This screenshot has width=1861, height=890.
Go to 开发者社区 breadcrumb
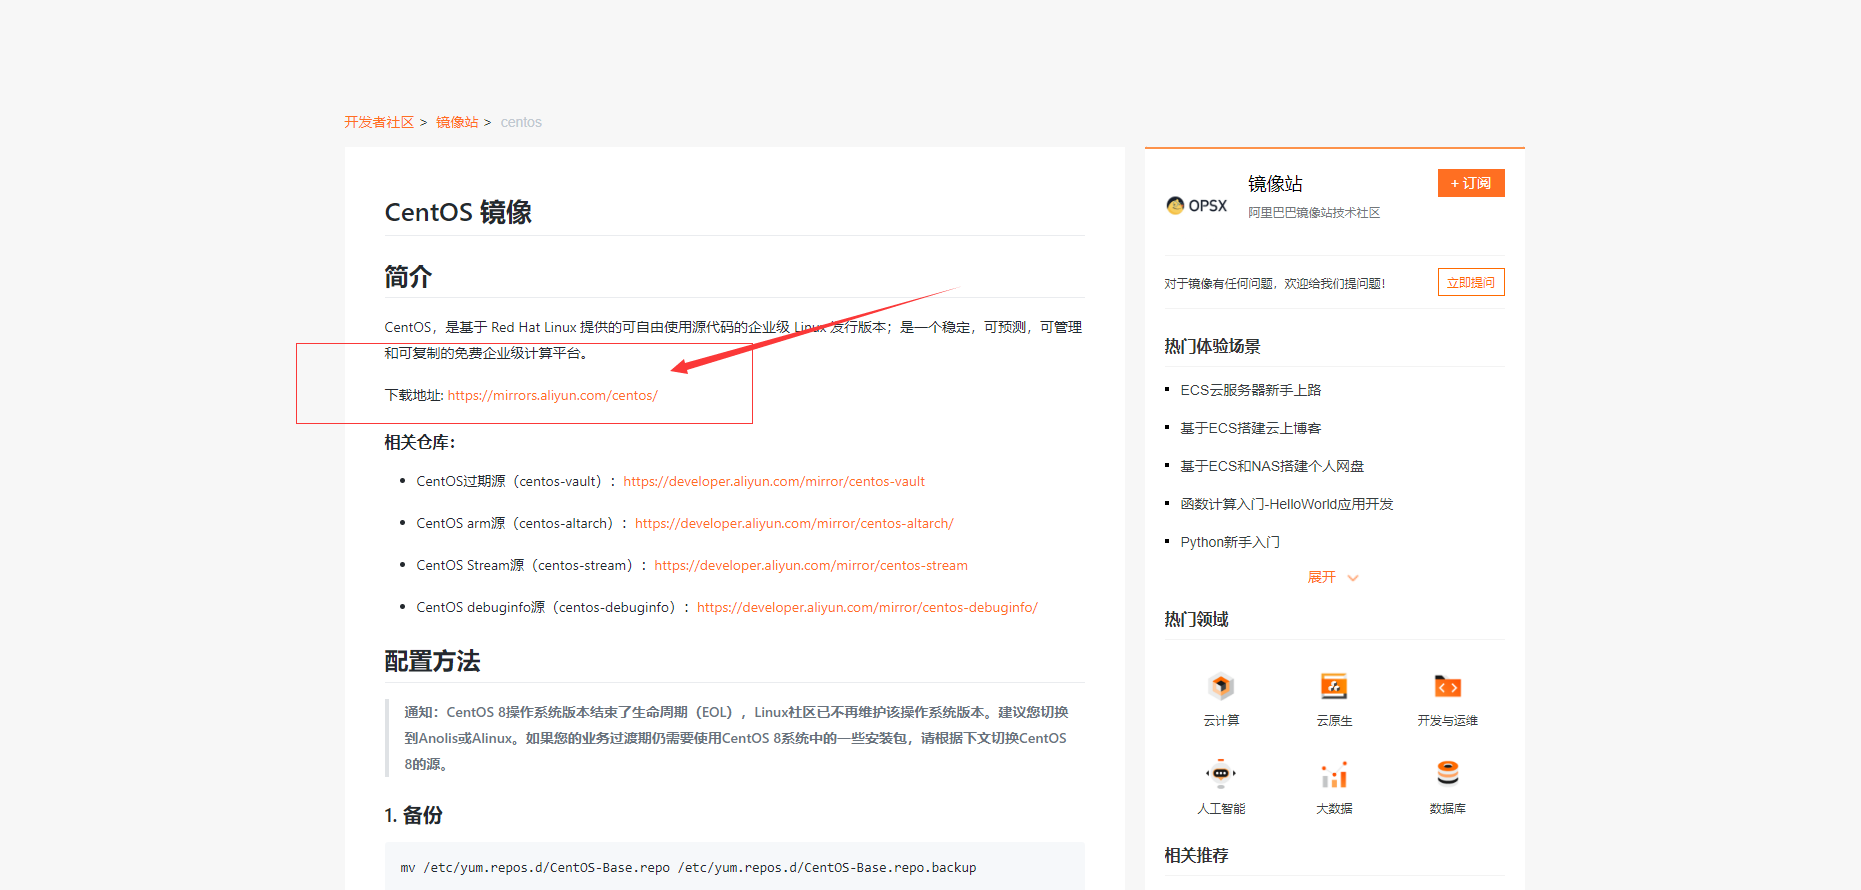pyautogui.click(x=379, y=122)
